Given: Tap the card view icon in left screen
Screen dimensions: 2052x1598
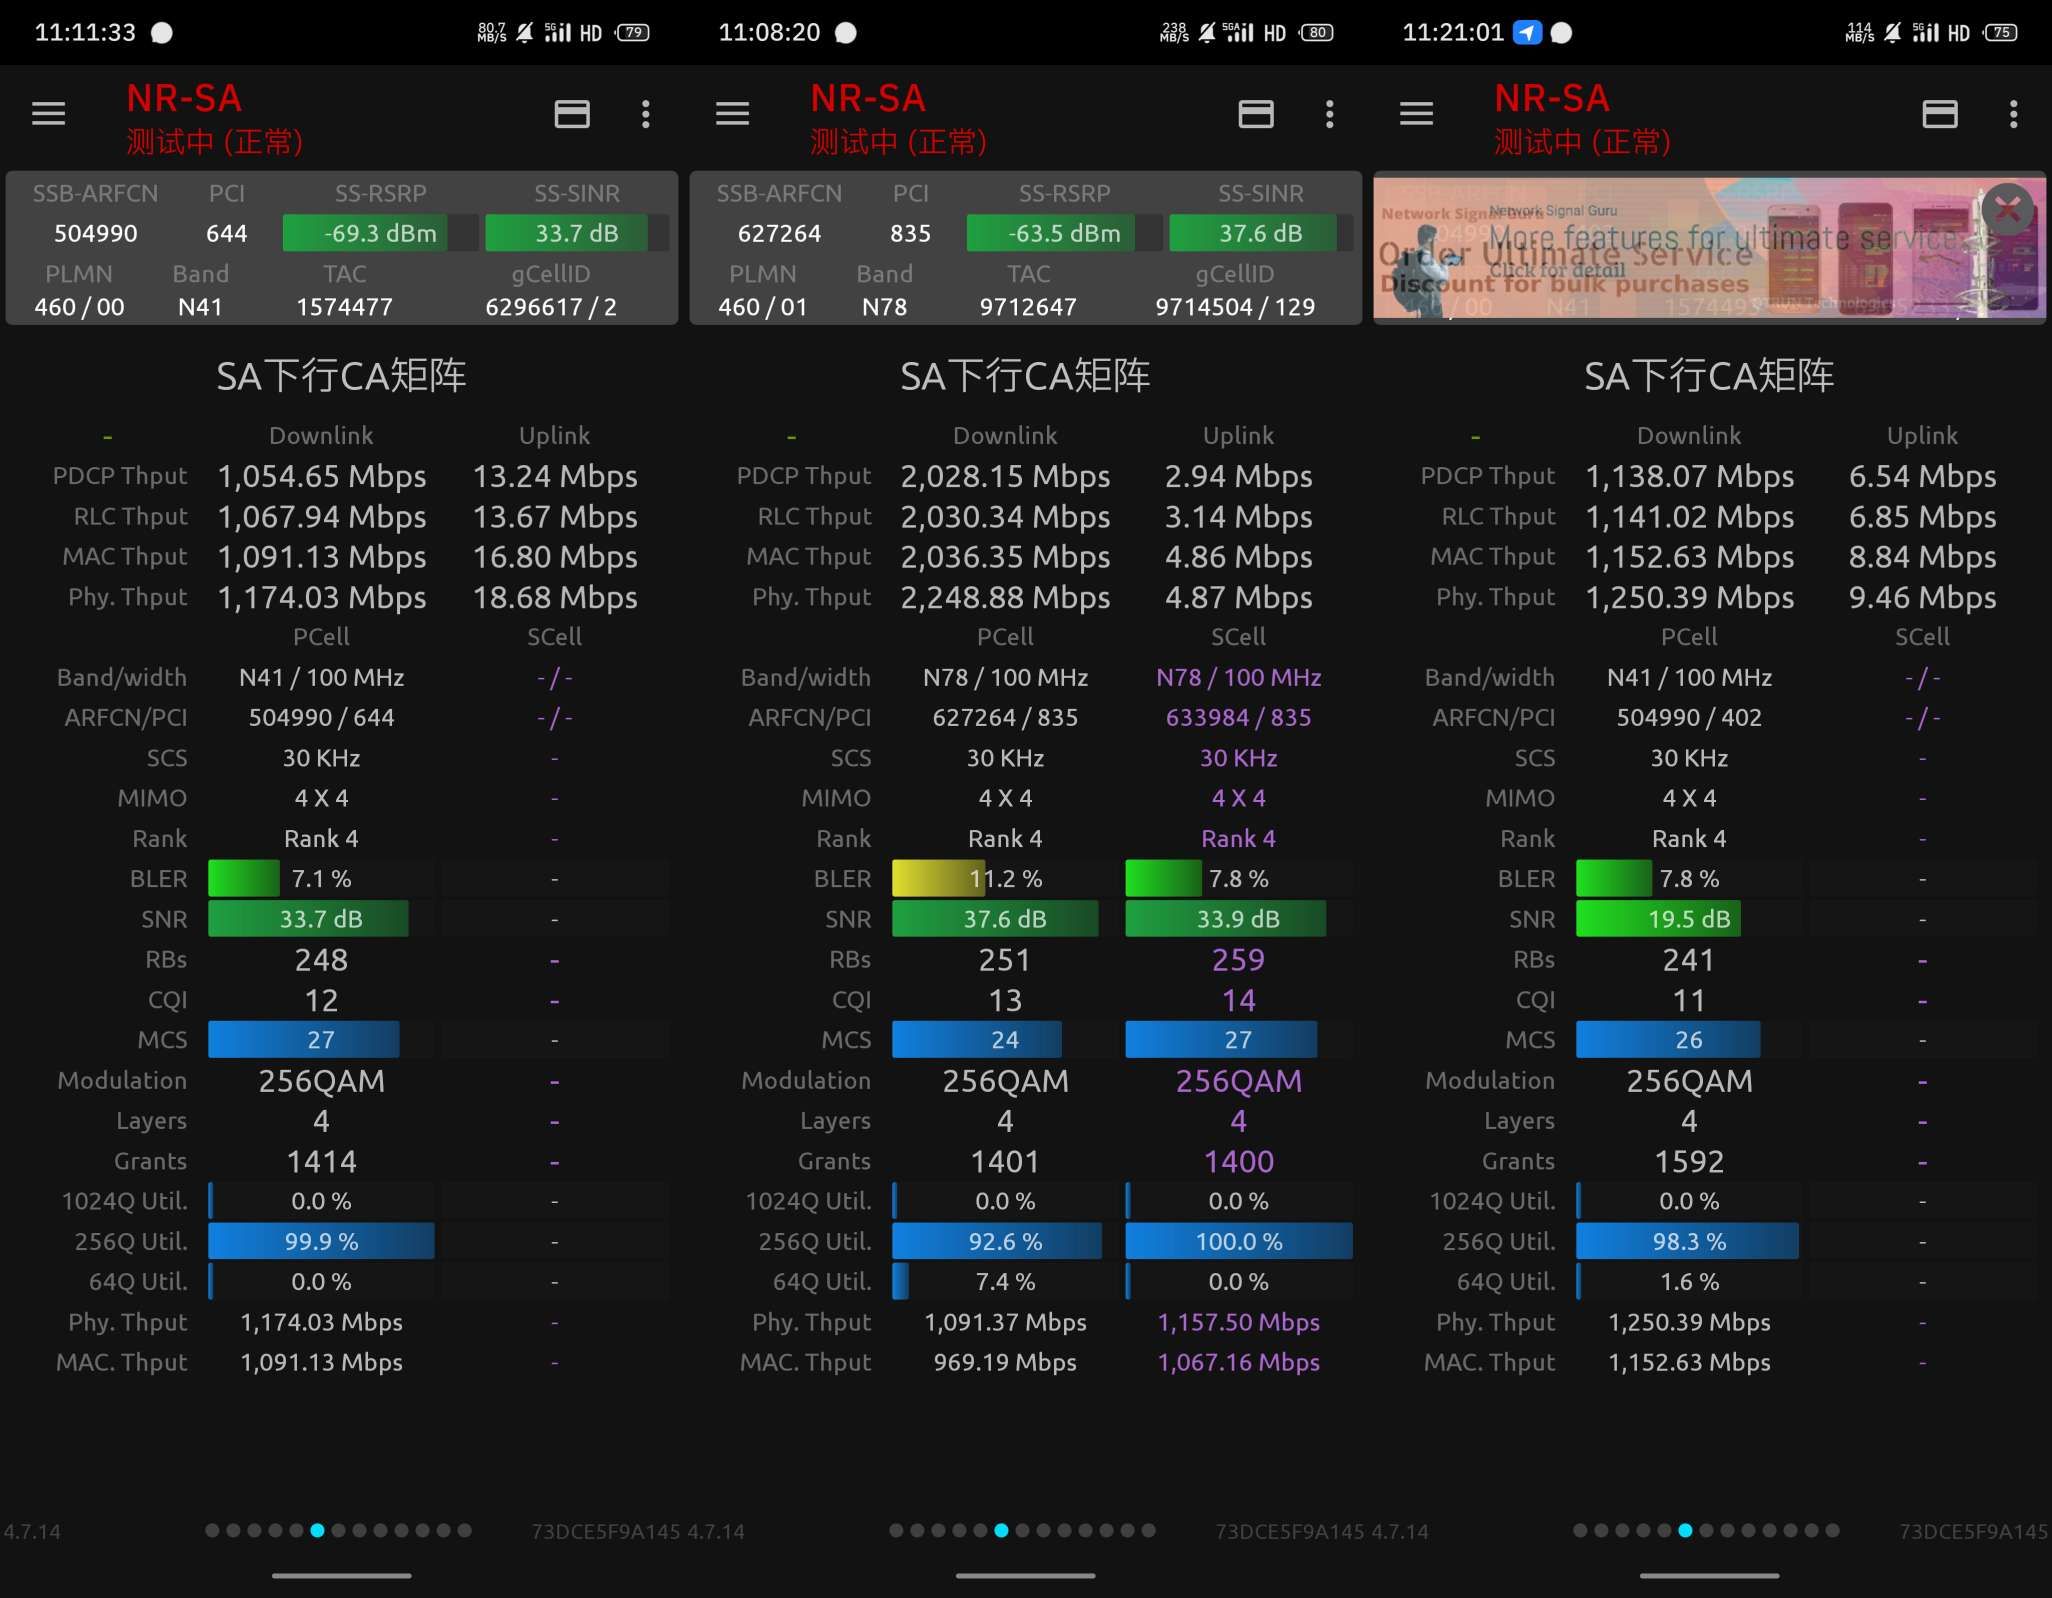Looking at the screenshot, I should (x=572, y=114).
